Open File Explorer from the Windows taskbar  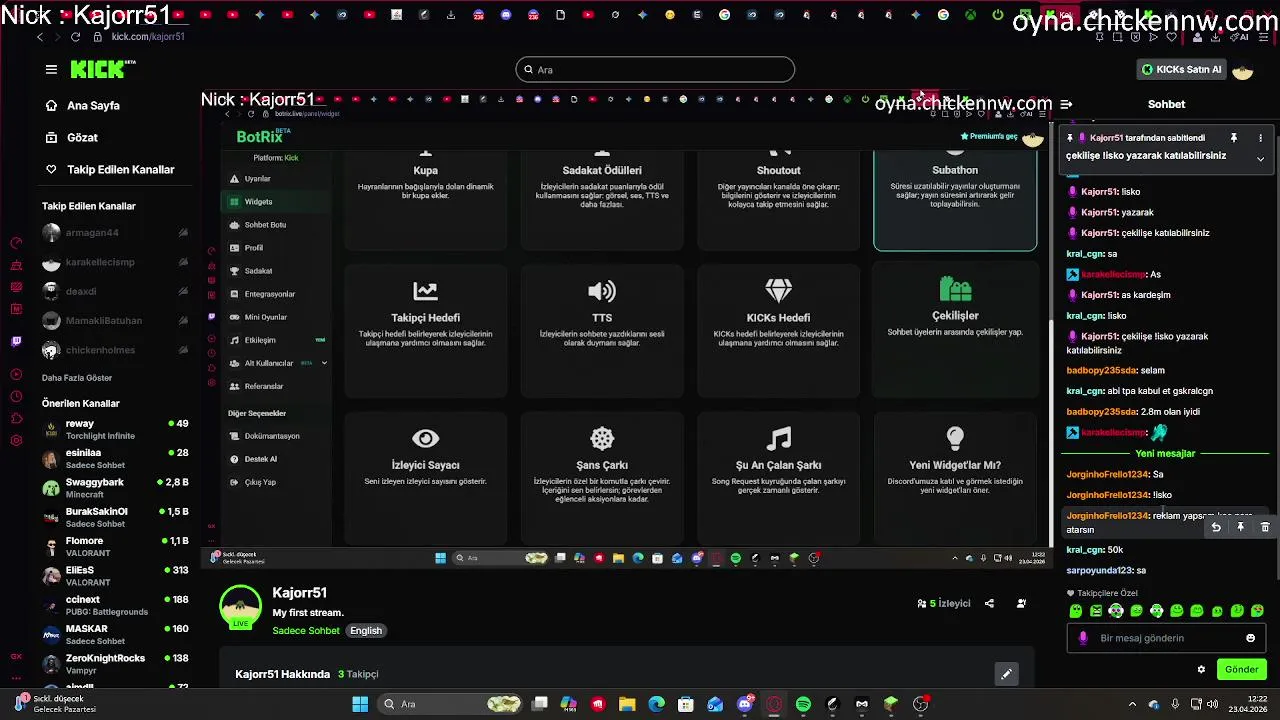(x=627, y=704)
